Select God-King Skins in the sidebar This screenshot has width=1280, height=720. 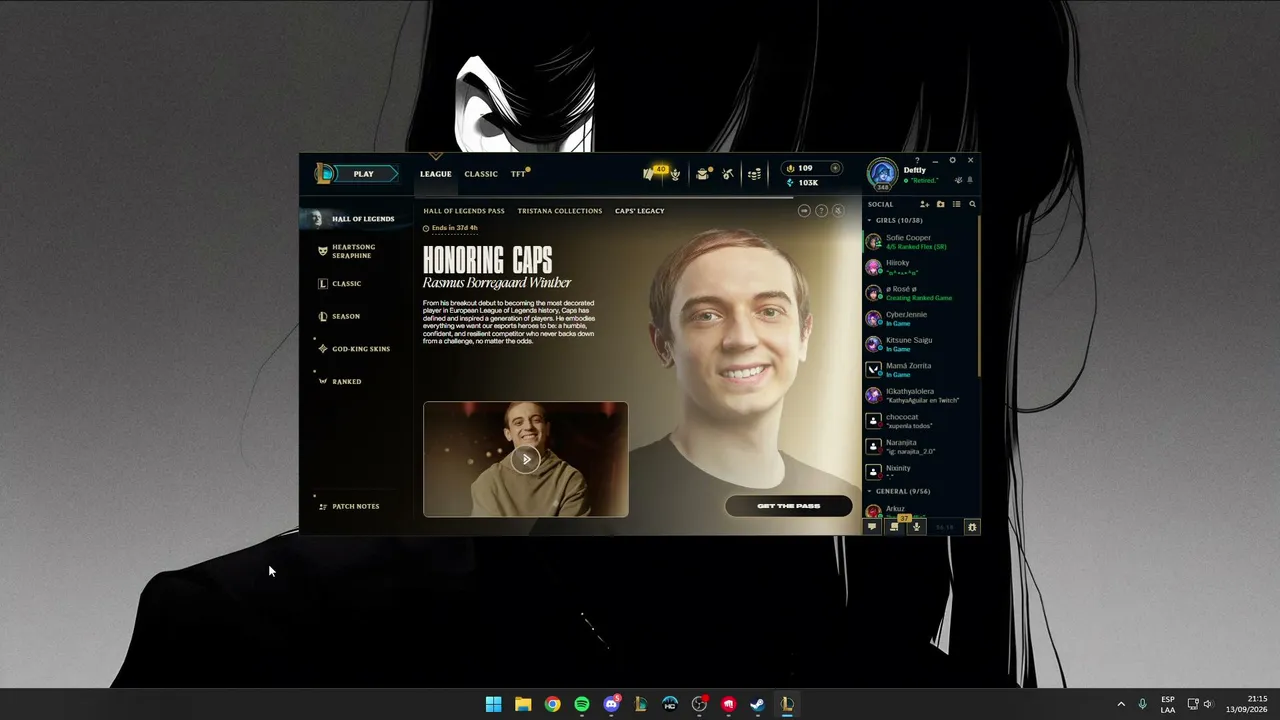pos(356,349)
